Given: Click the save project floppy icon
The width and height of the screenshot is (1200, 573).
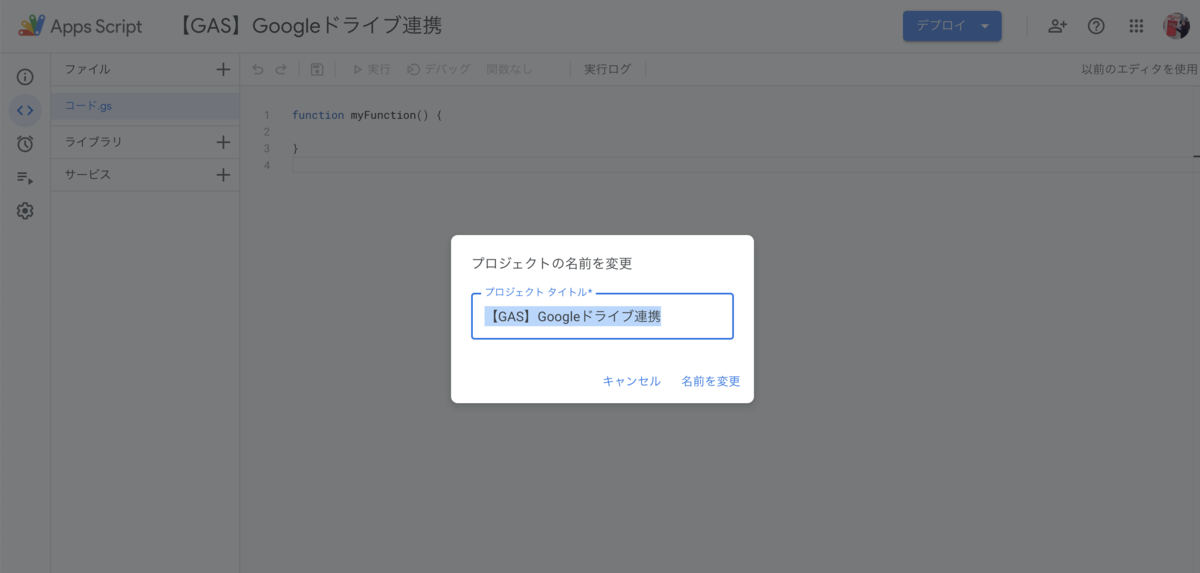Looking at the screenshot, I should [x=317, y=70].
